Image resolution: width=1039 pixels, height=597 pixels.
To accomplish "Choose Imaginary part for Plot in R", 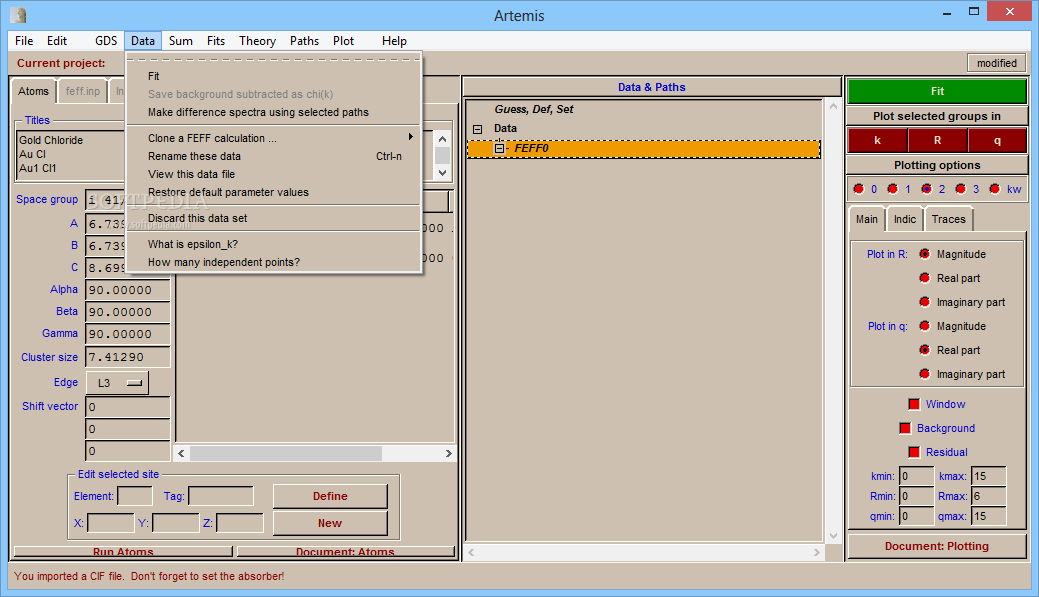I will [924, 302].
